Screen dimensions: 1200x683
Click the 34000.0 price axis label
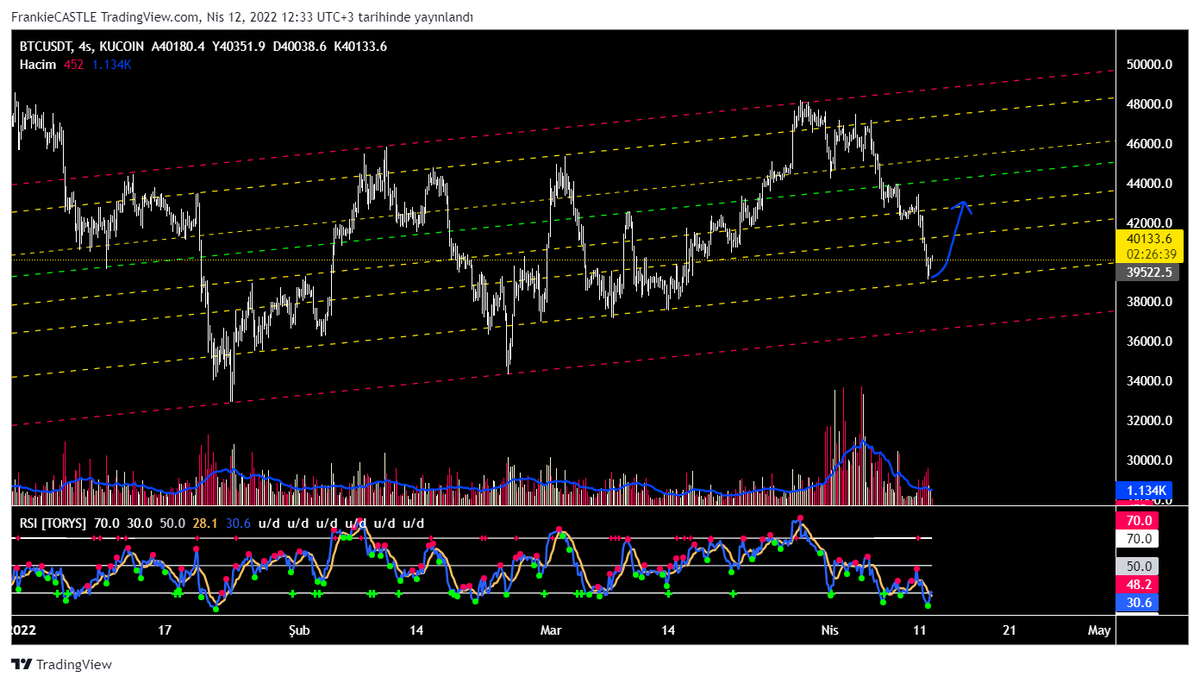pyautogui.click(x=1148, y=381)
